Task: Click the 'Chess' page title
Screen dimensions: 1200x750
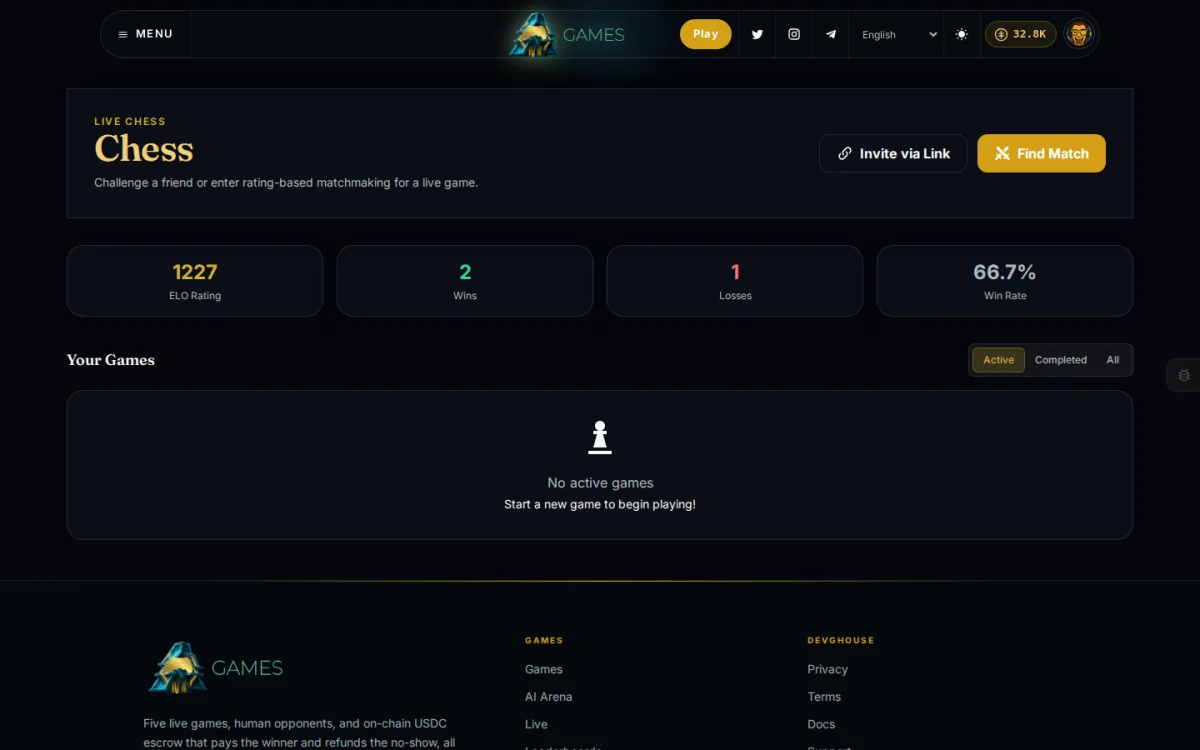Action: (x=144, y=149)
